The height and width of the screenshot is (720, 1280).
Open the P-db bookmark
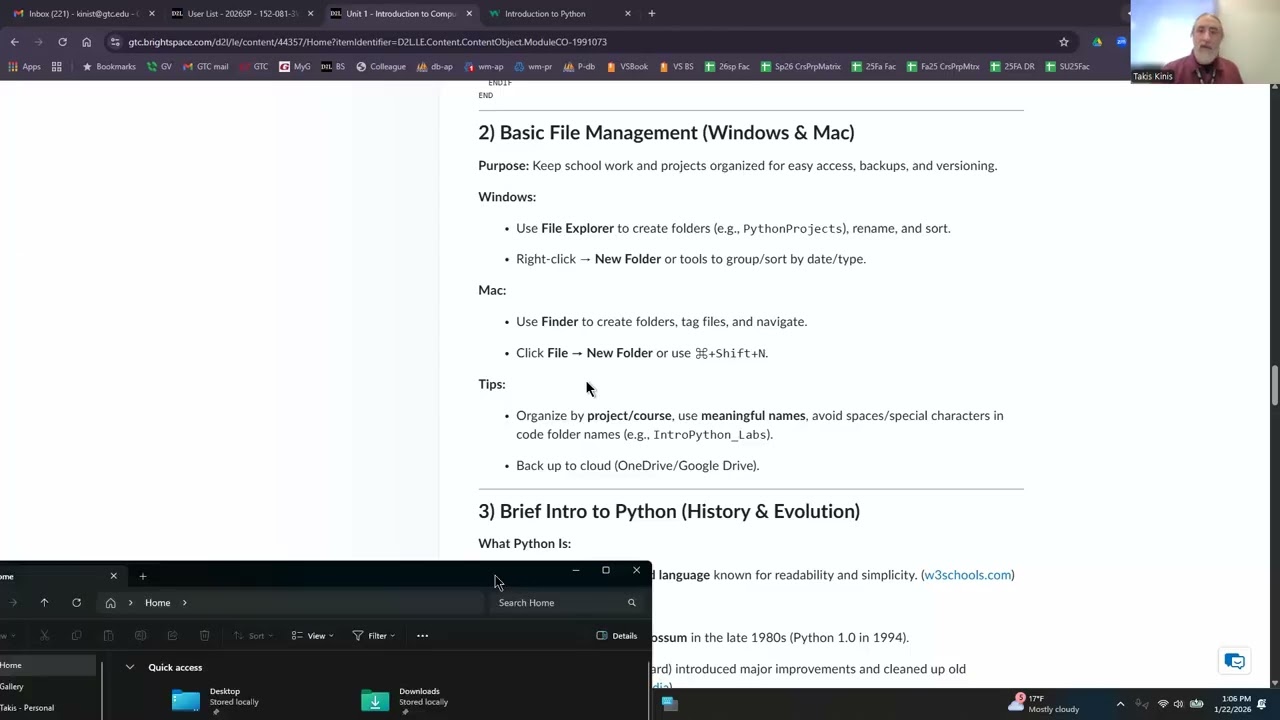pos(579,67)
